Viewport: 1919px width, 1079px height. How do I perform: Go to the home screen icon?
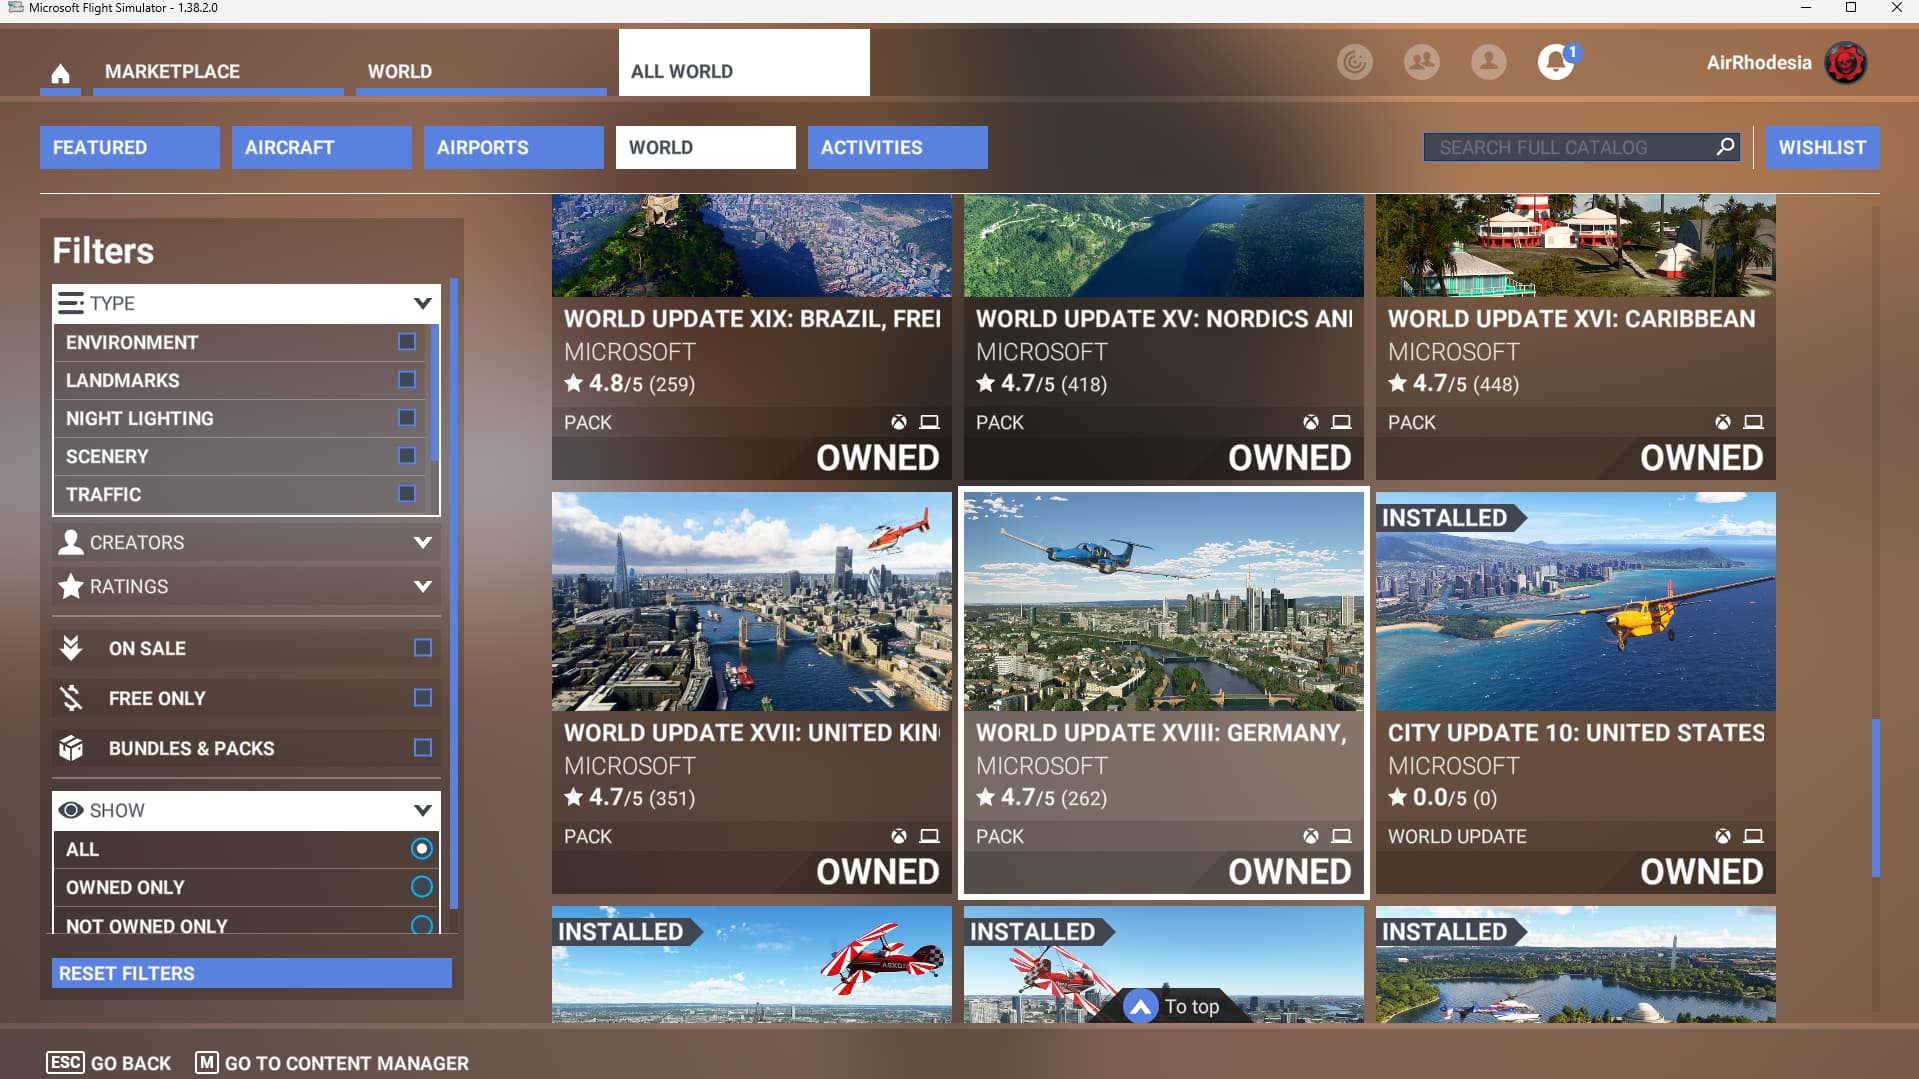60,73
